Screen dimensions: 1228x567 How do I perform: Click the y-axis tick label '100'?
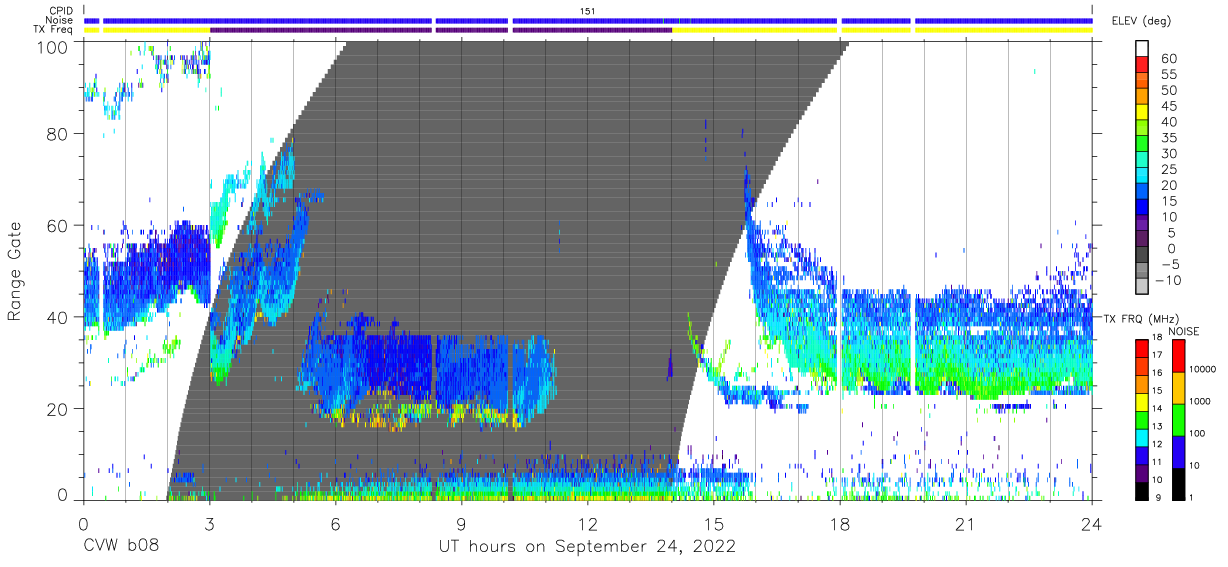pos(51,46)
